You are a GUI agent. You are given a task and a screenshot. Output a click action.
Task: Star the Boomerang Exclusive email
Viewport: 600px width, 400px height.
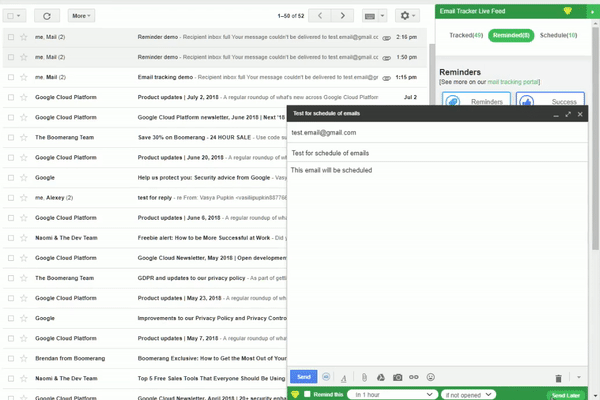tap(24, 359)
